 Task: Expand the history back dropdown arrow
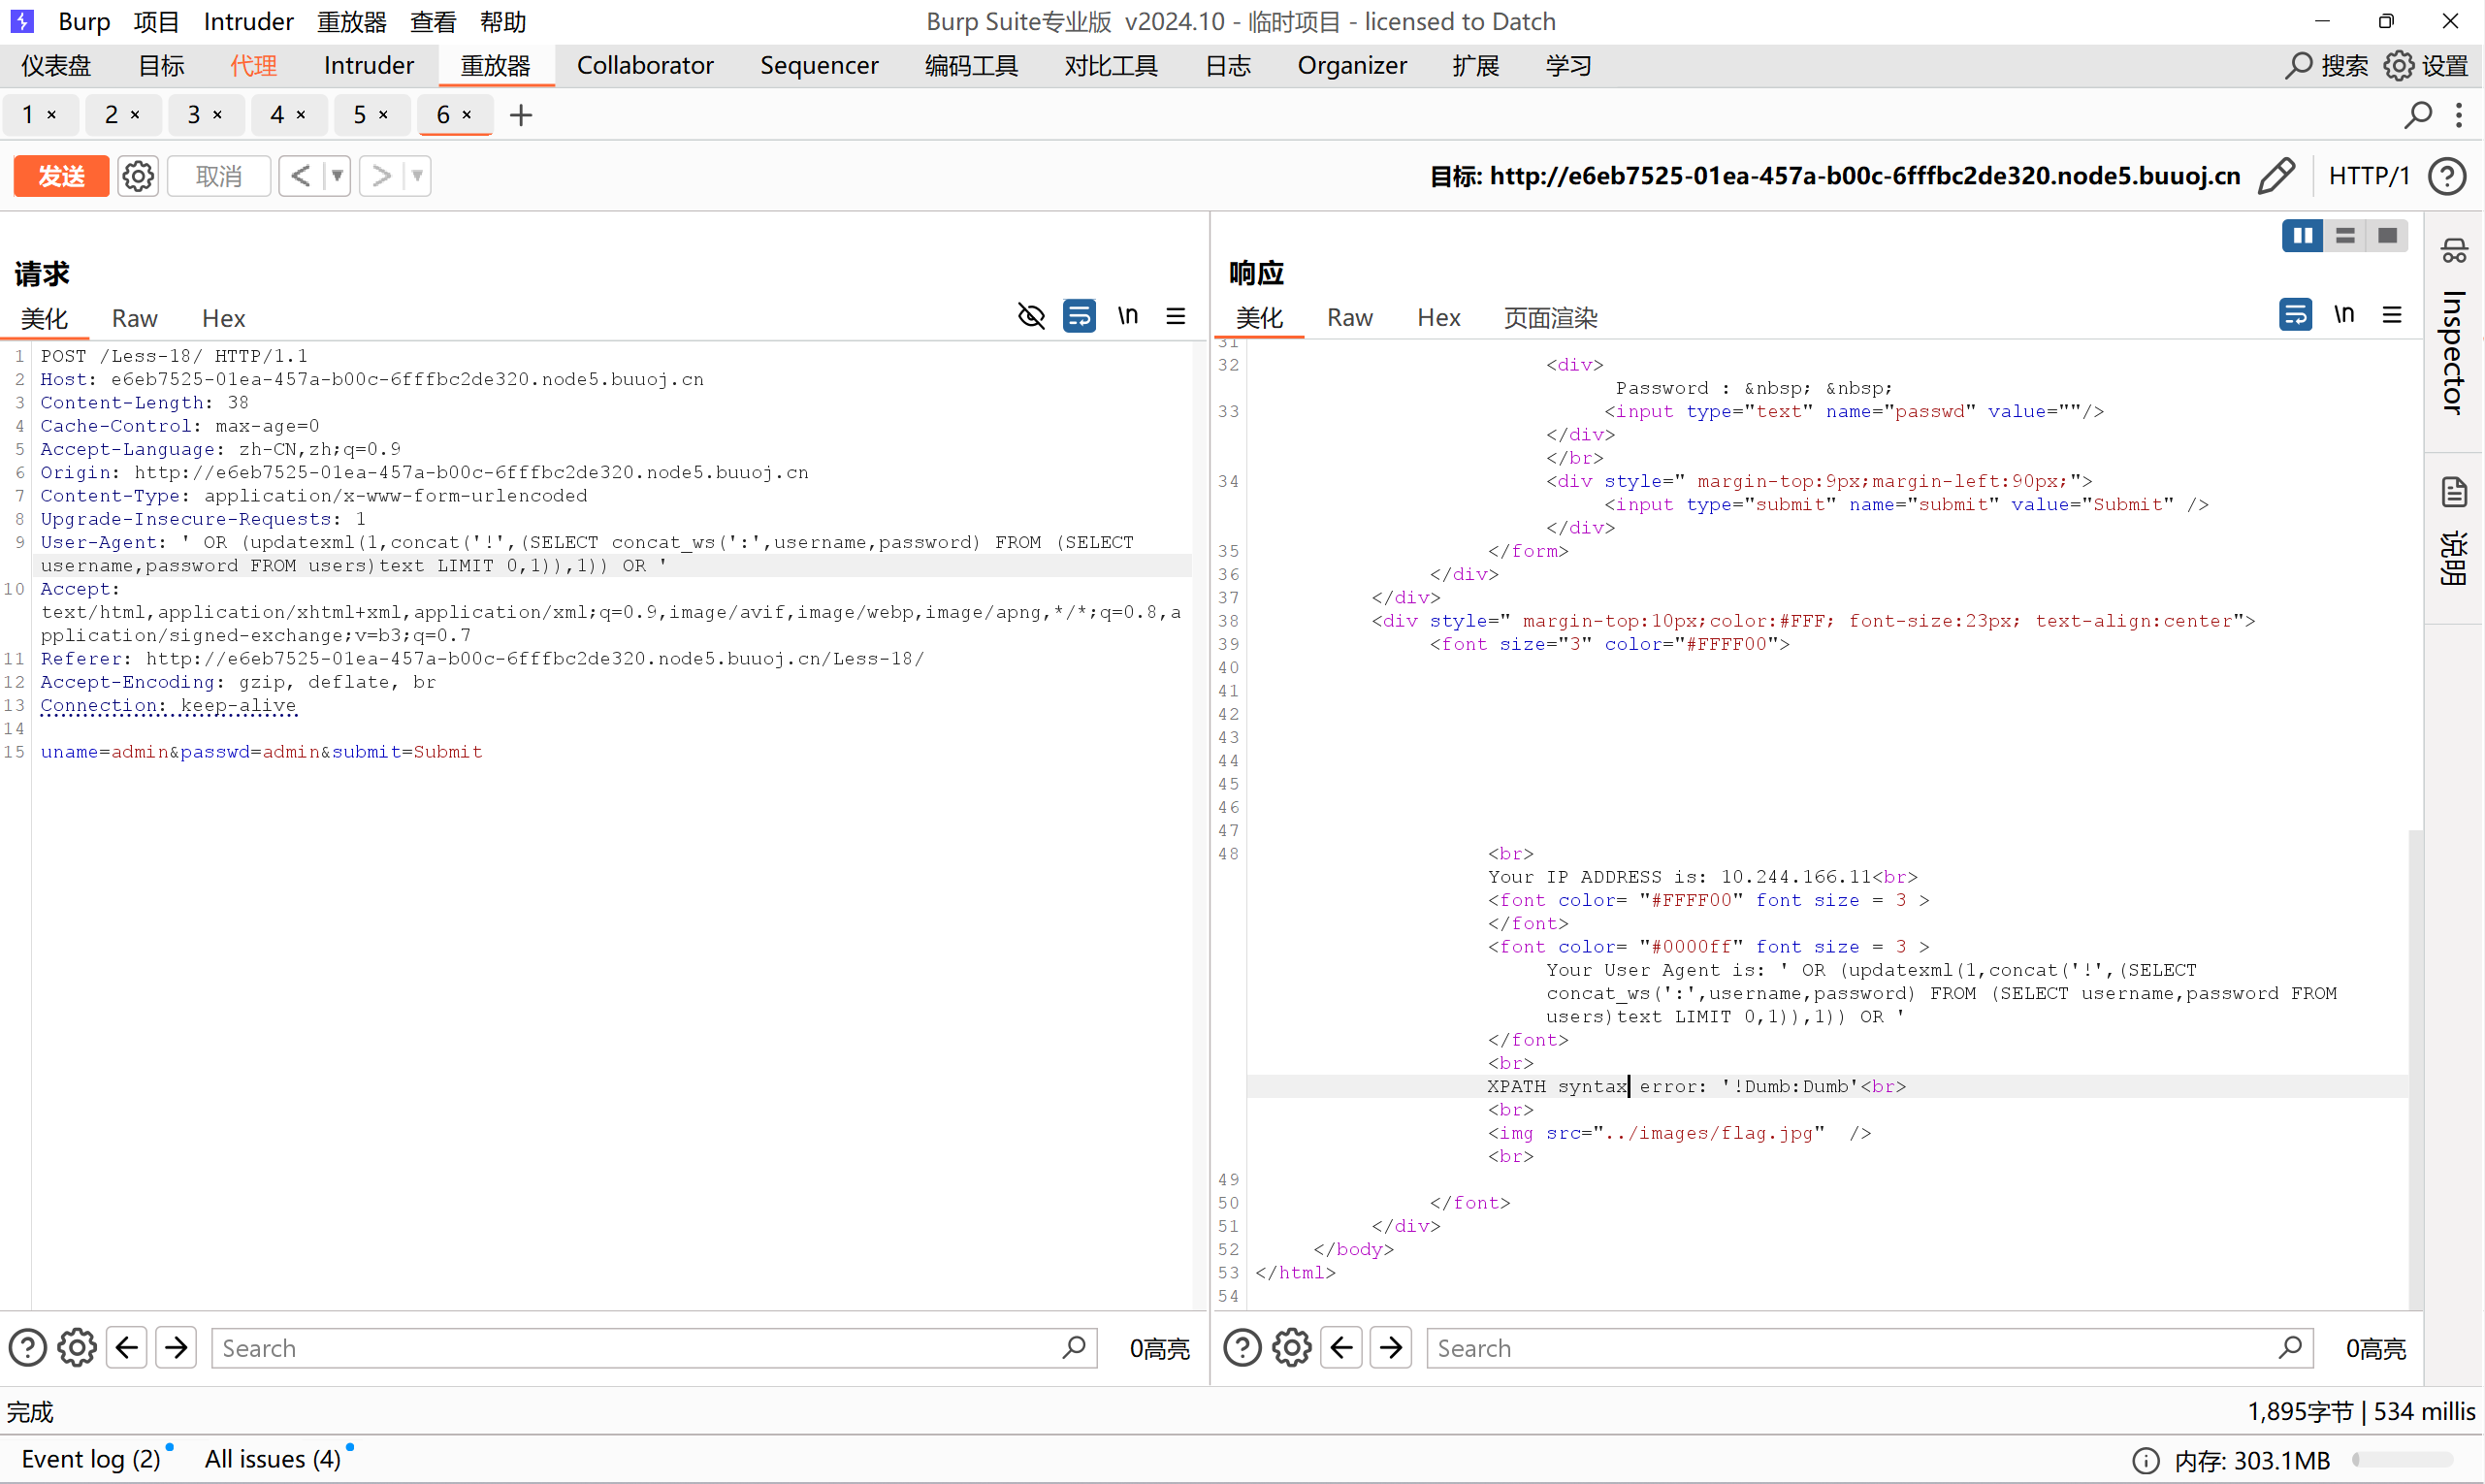point(338,176)
